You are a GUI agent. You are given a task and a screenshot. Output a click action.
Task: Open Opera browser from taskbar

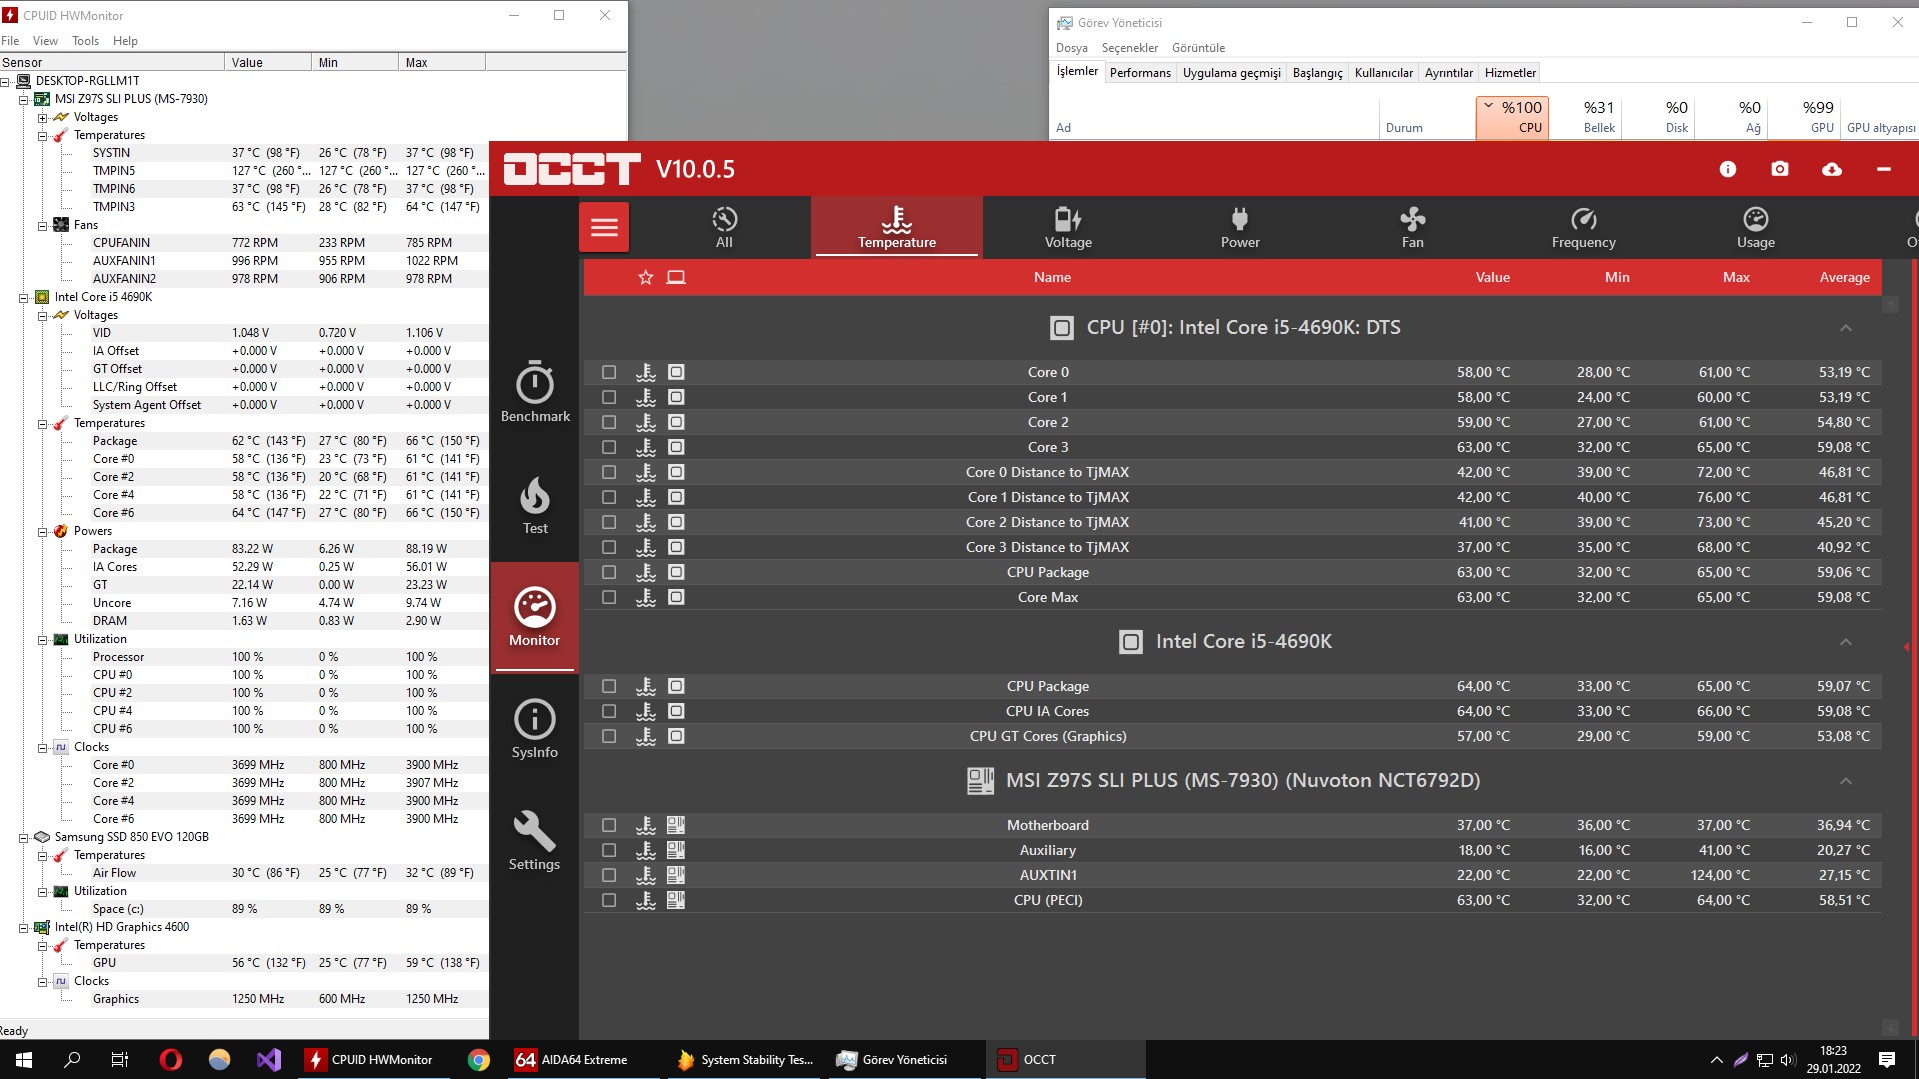171,1060
